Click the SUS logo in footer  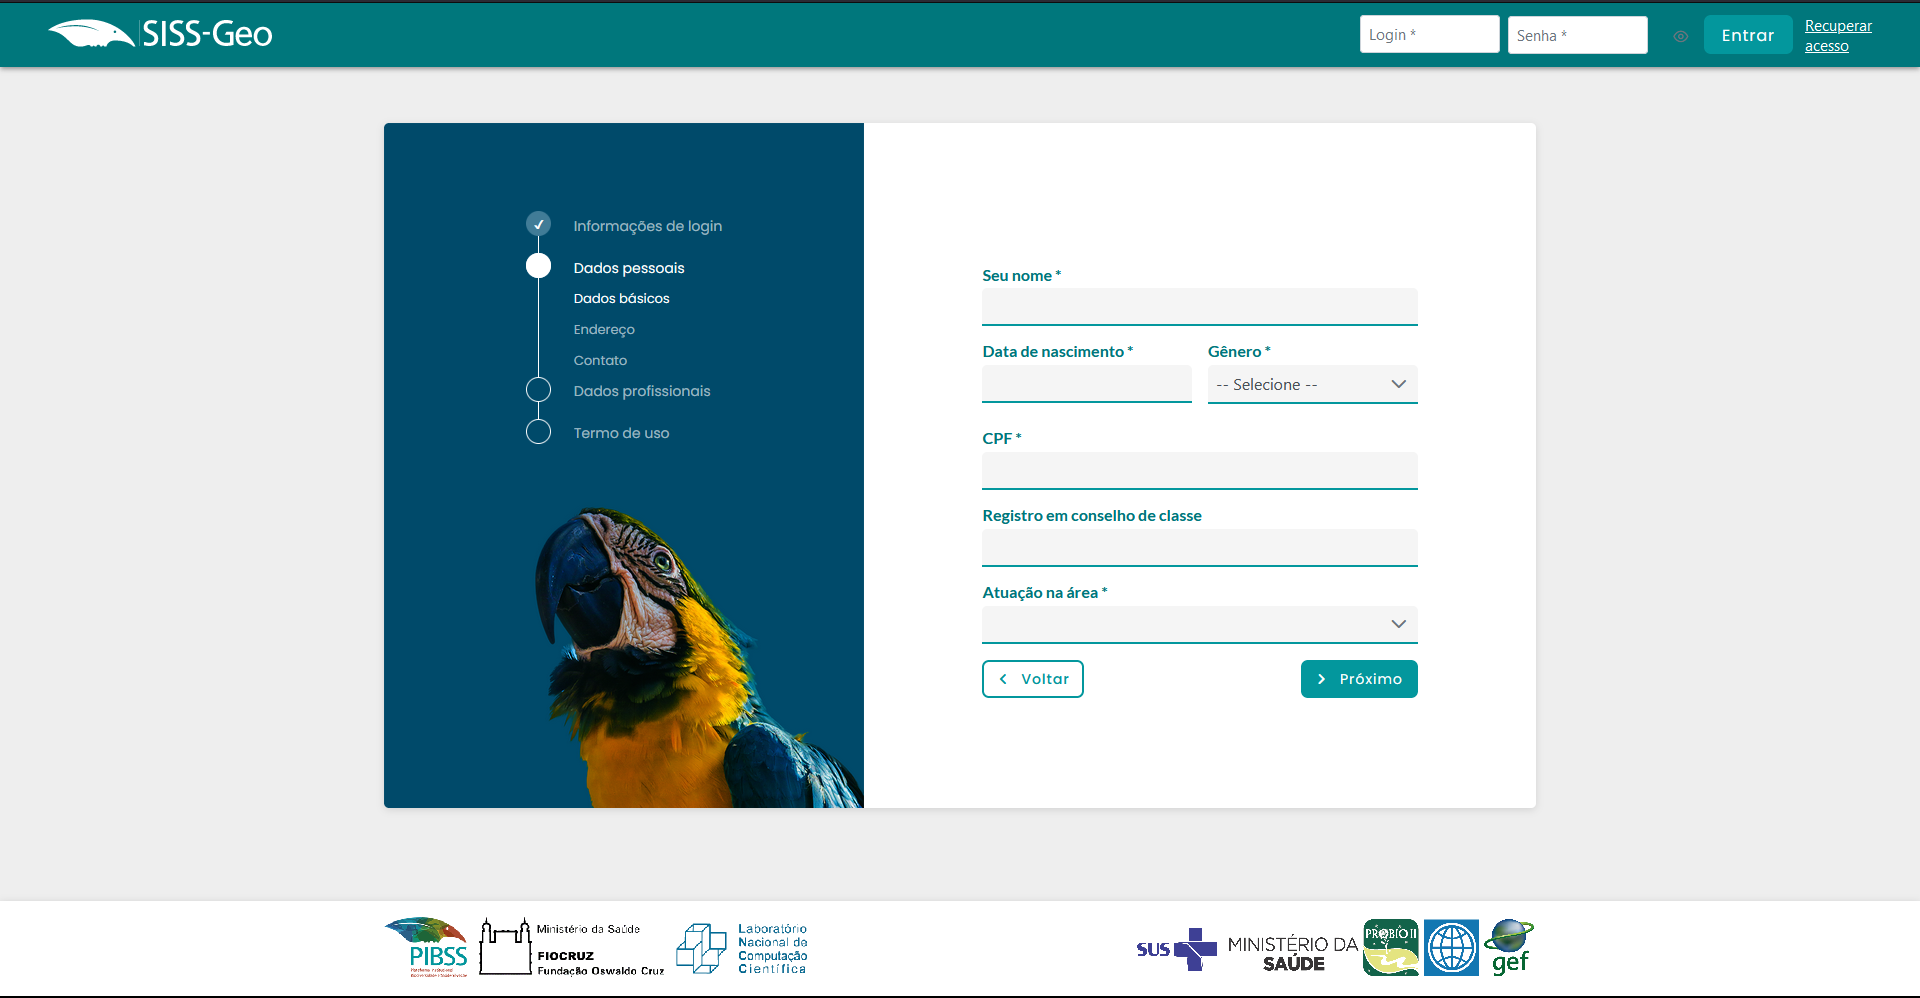point(1176,949)
